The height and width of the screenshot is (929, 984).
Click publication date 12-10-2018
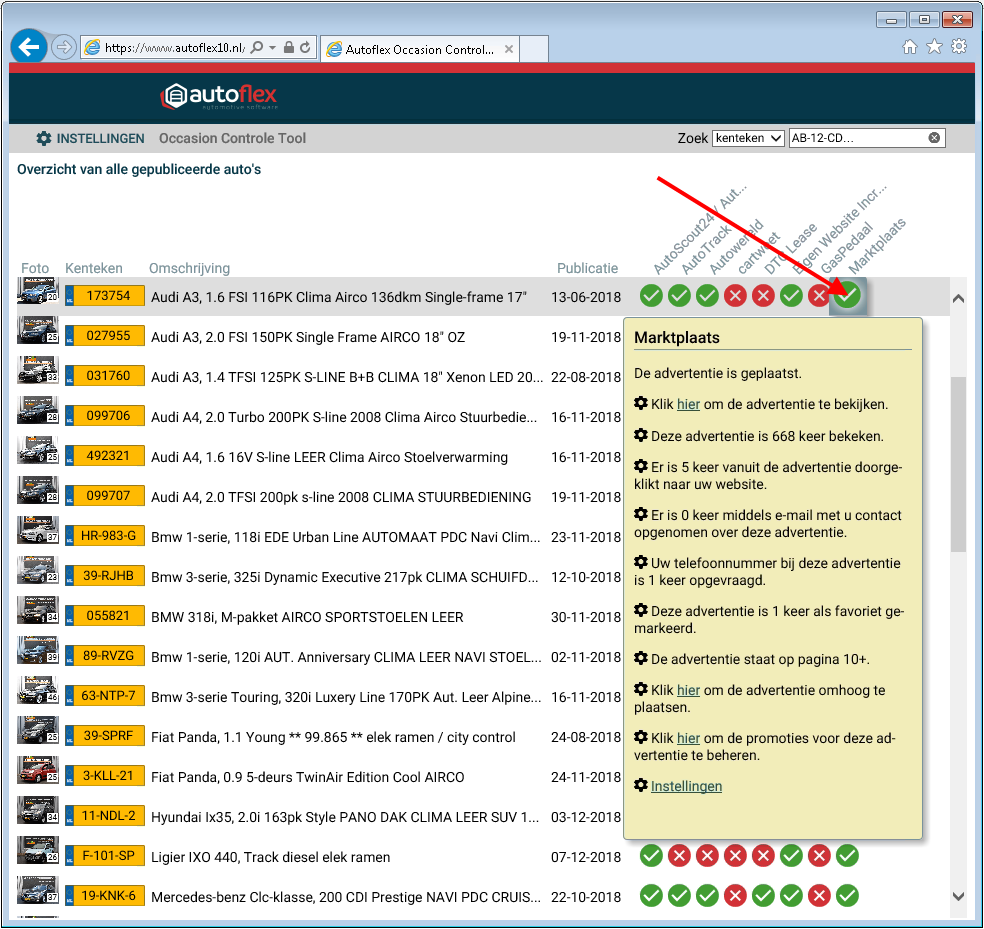click(x=586, y=577)
